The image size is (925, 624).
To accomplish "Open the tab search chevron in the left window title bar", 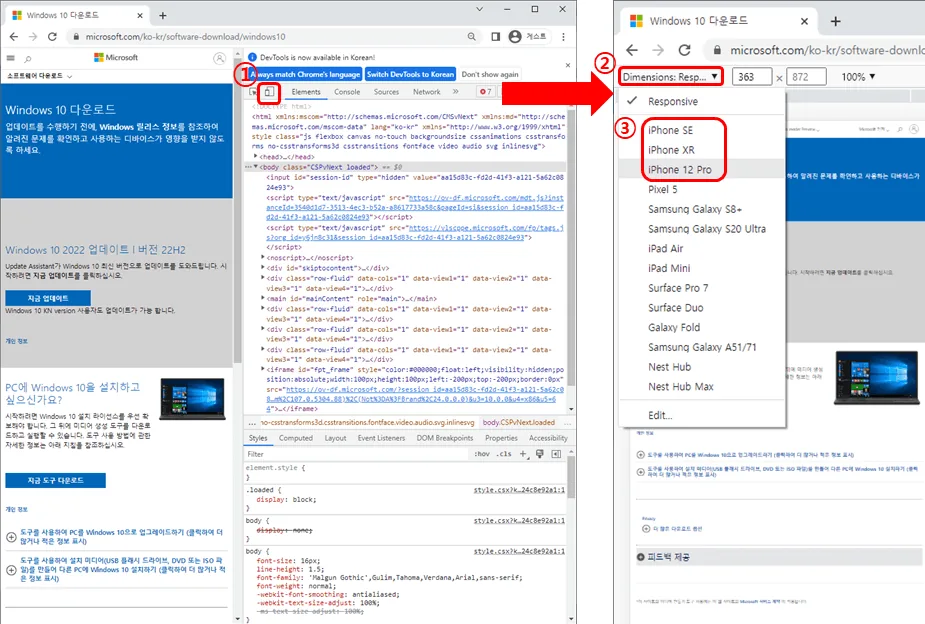I will 480,9.
